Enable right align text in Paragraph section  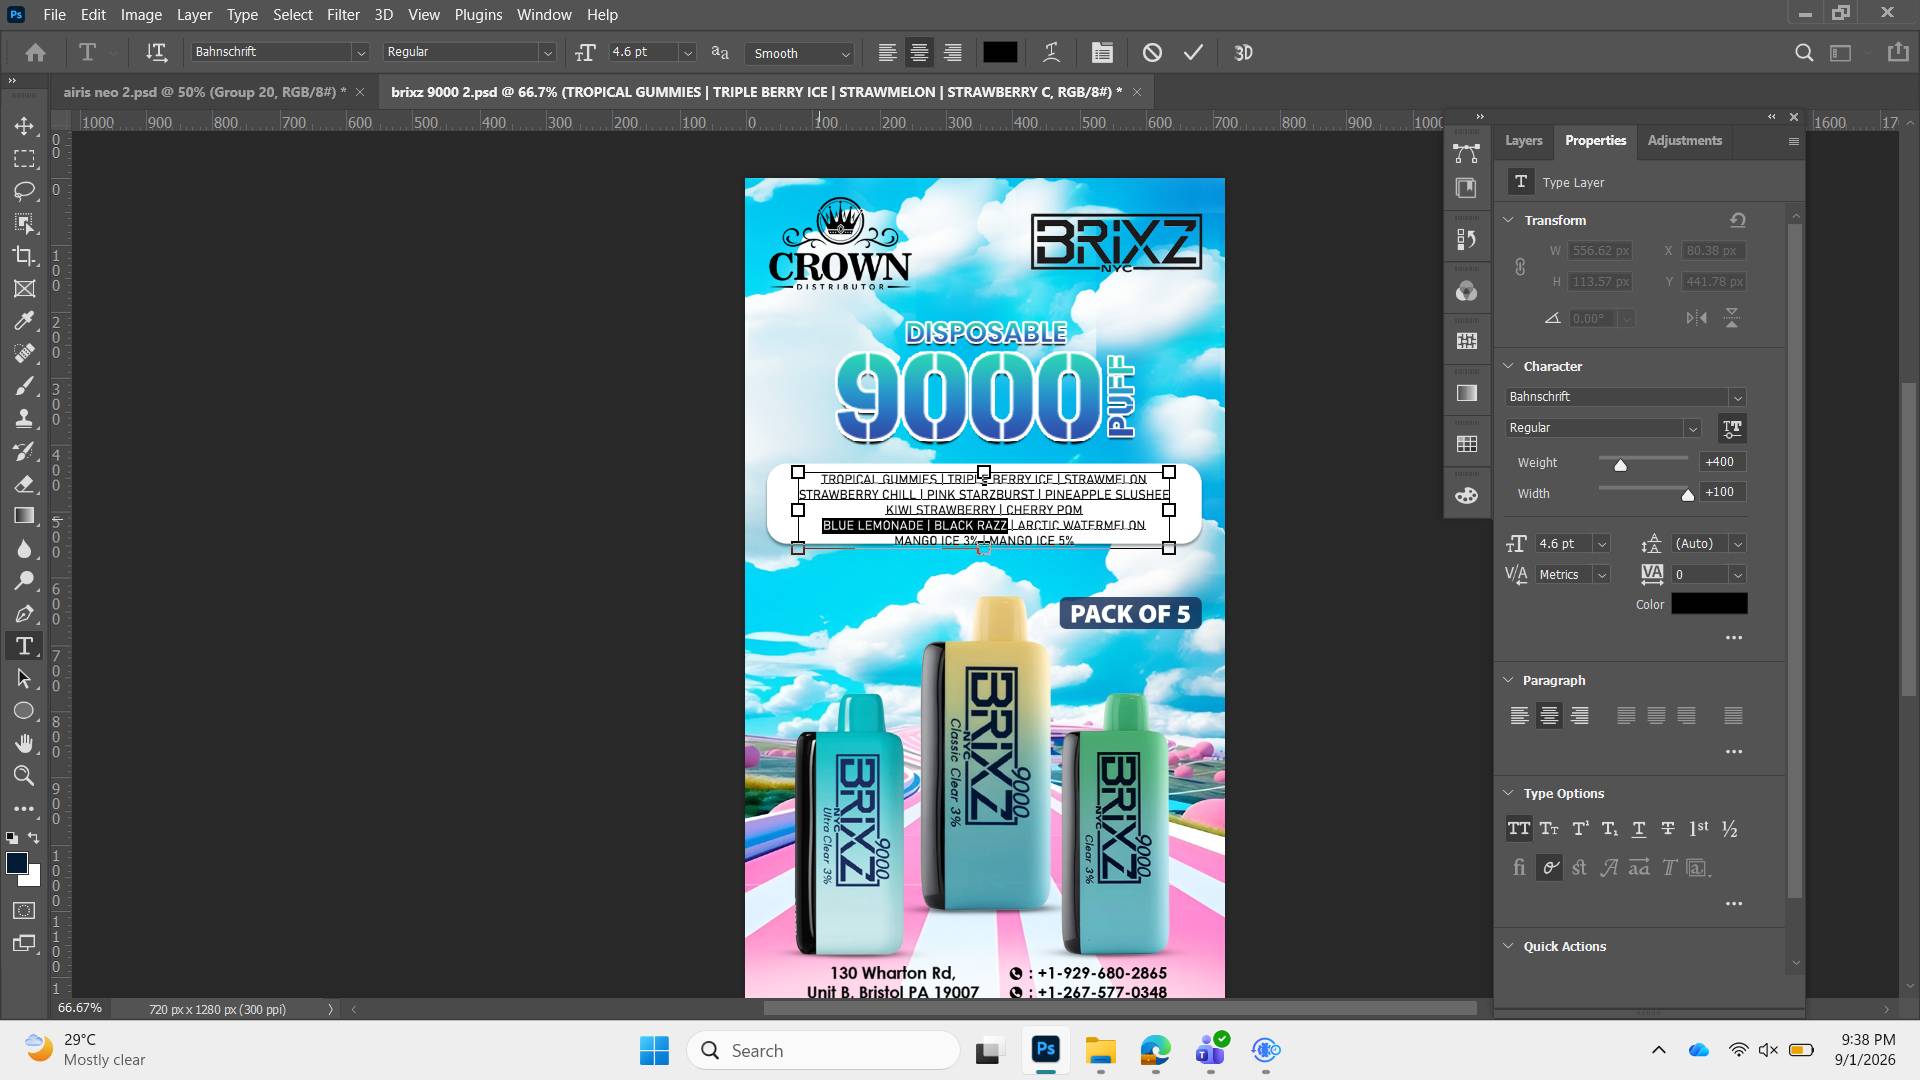point(1579,715)
